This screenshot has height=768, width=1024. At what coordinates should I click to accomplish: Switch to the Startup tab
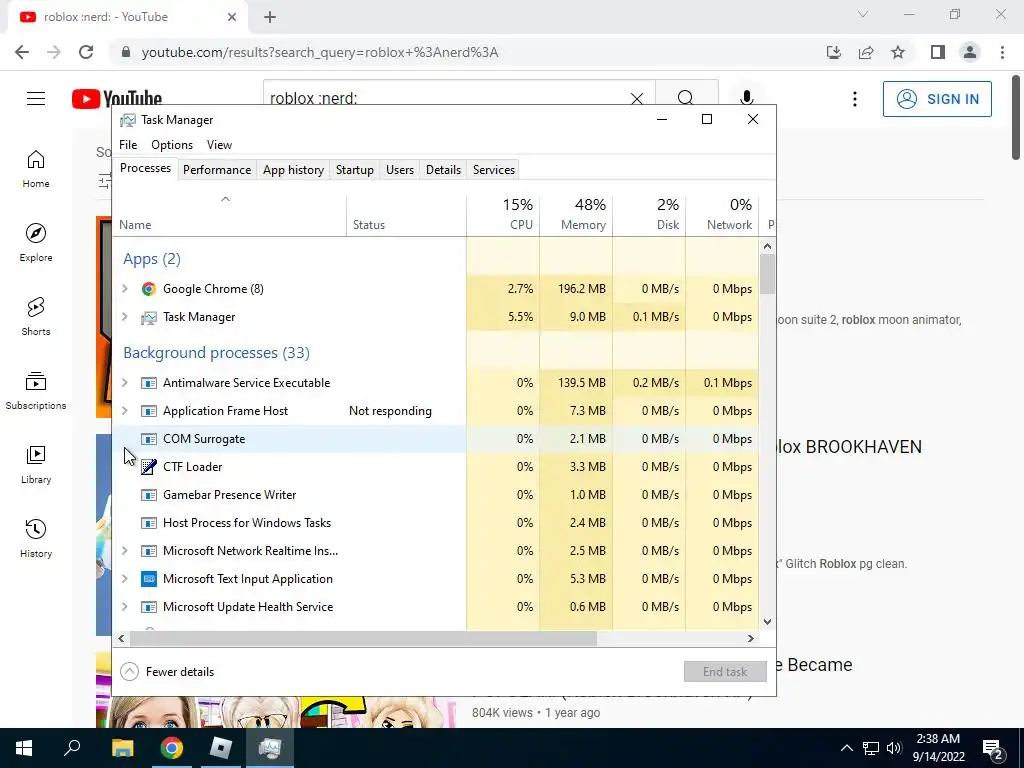coord(355,170)
